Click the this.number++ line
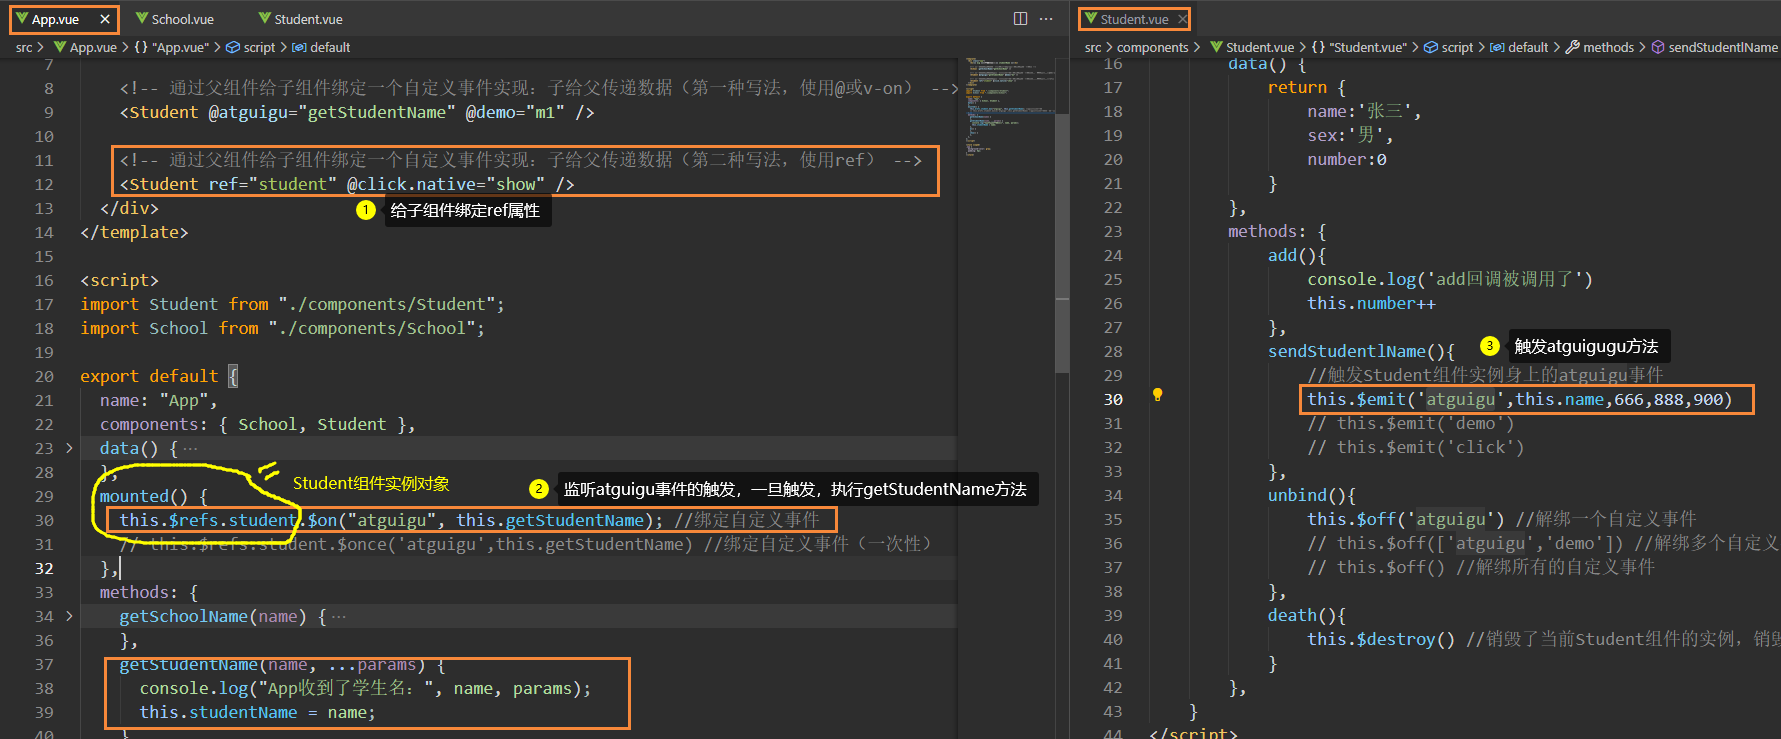1781x739 pixels. pyautogui.click(x=1371, y=303)
